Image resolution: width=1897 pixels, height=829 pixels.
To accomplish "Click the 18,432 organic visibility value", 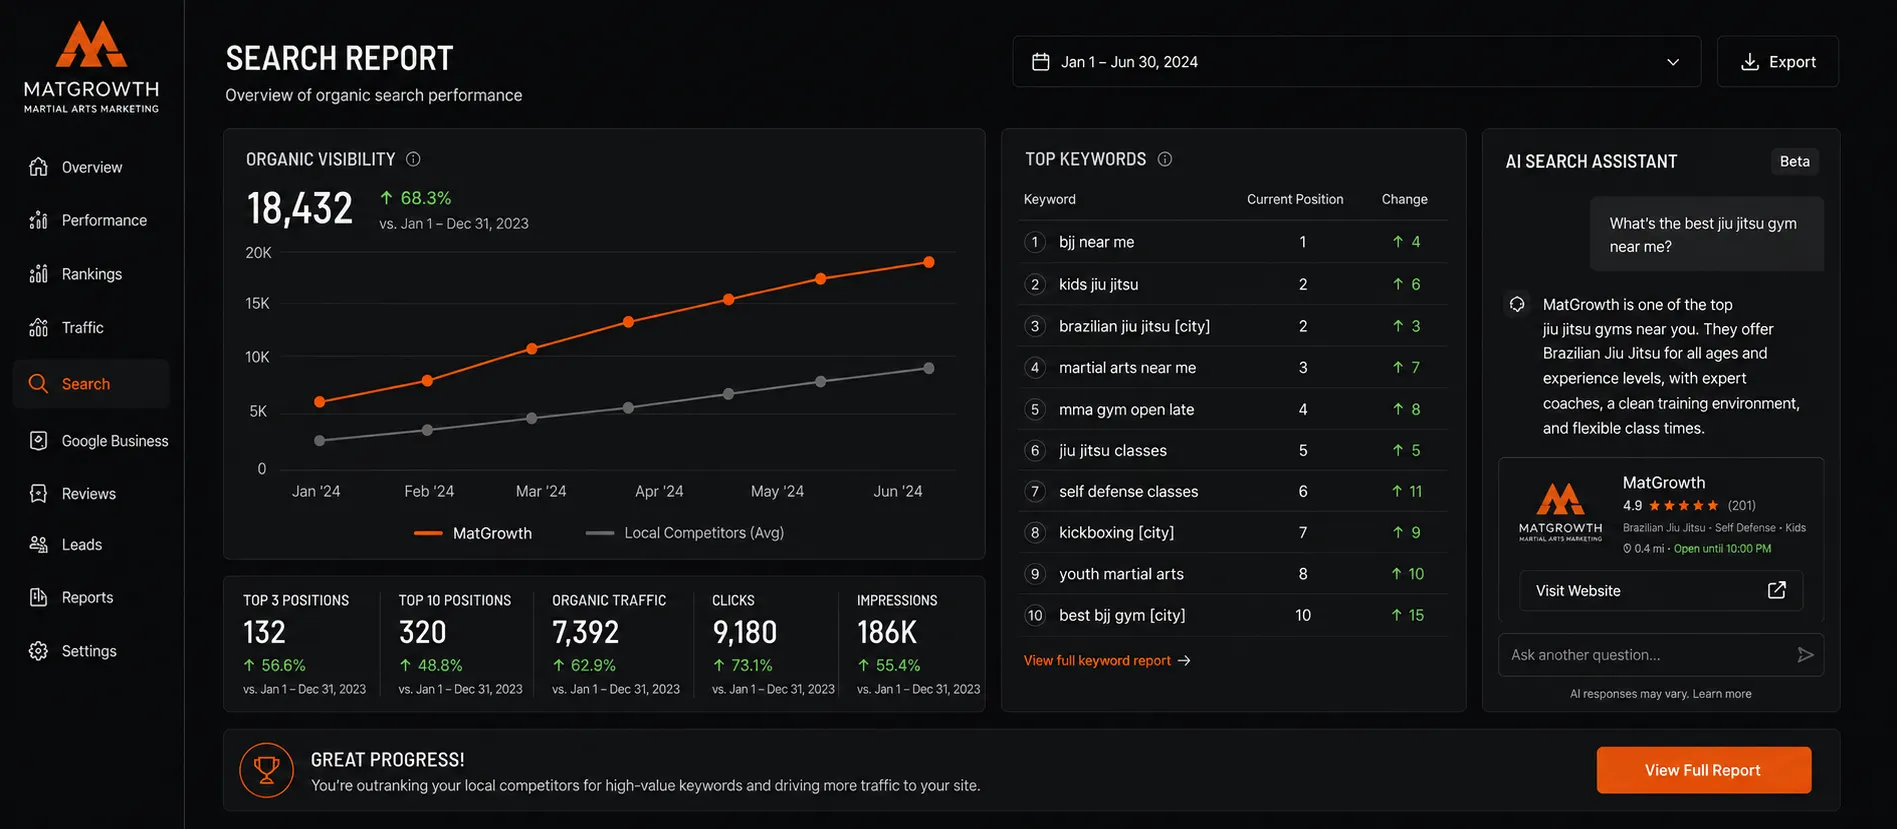I will tap(300, 209).
